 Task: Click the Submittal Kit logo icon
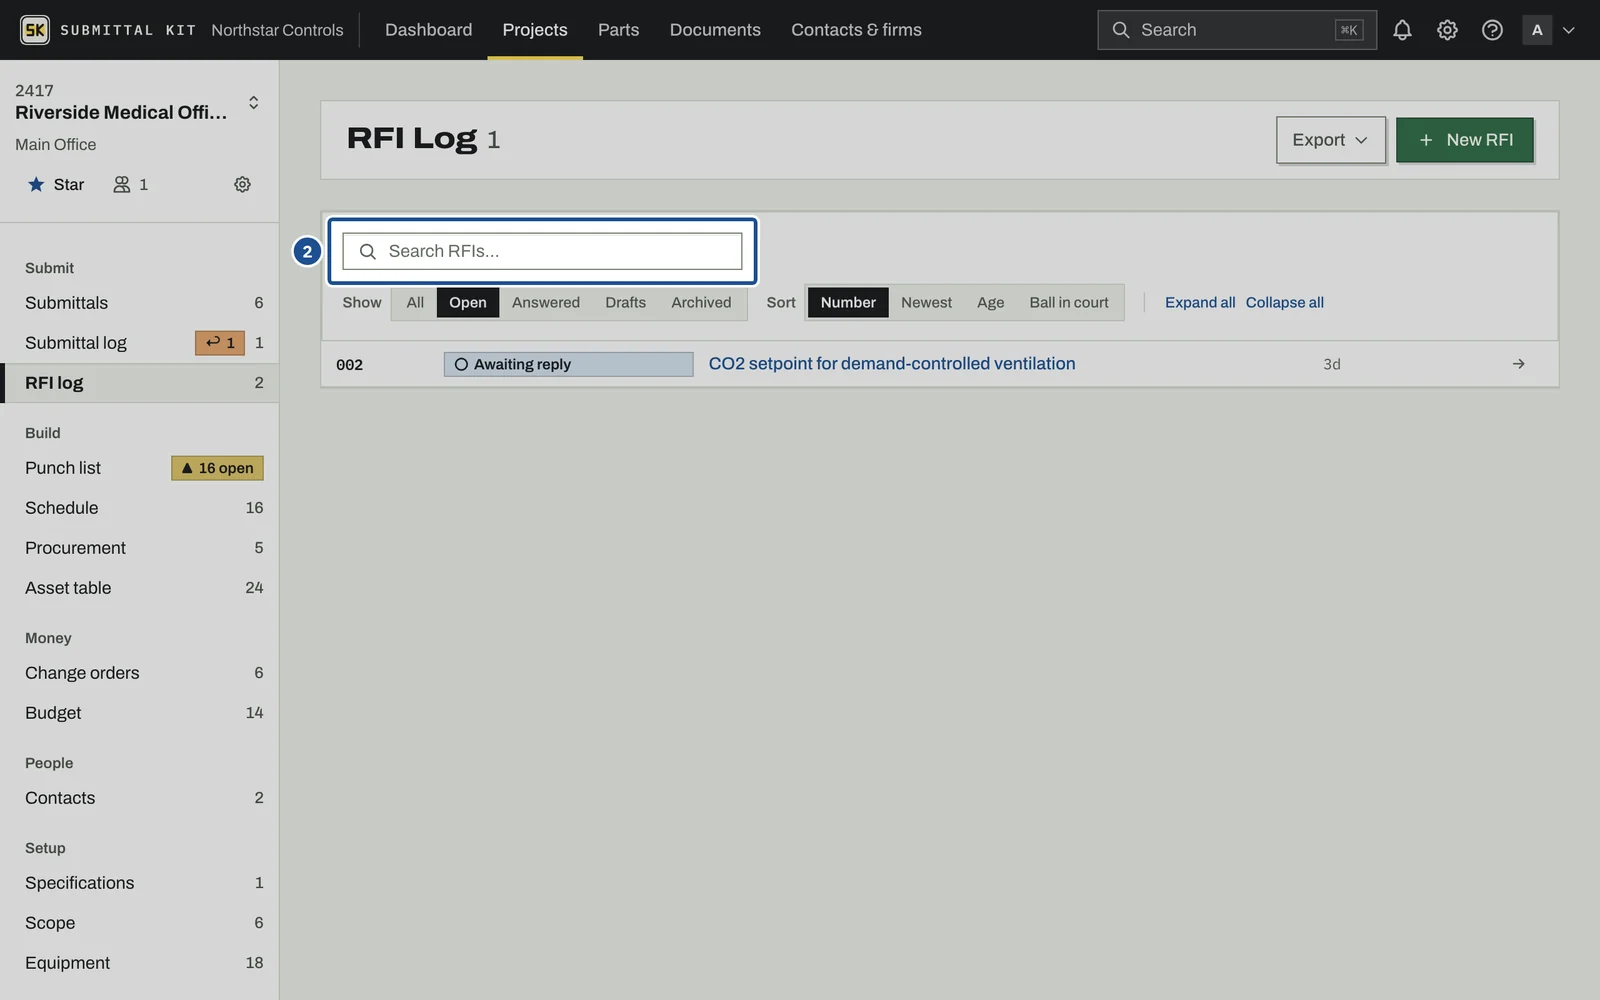[35, 30]
